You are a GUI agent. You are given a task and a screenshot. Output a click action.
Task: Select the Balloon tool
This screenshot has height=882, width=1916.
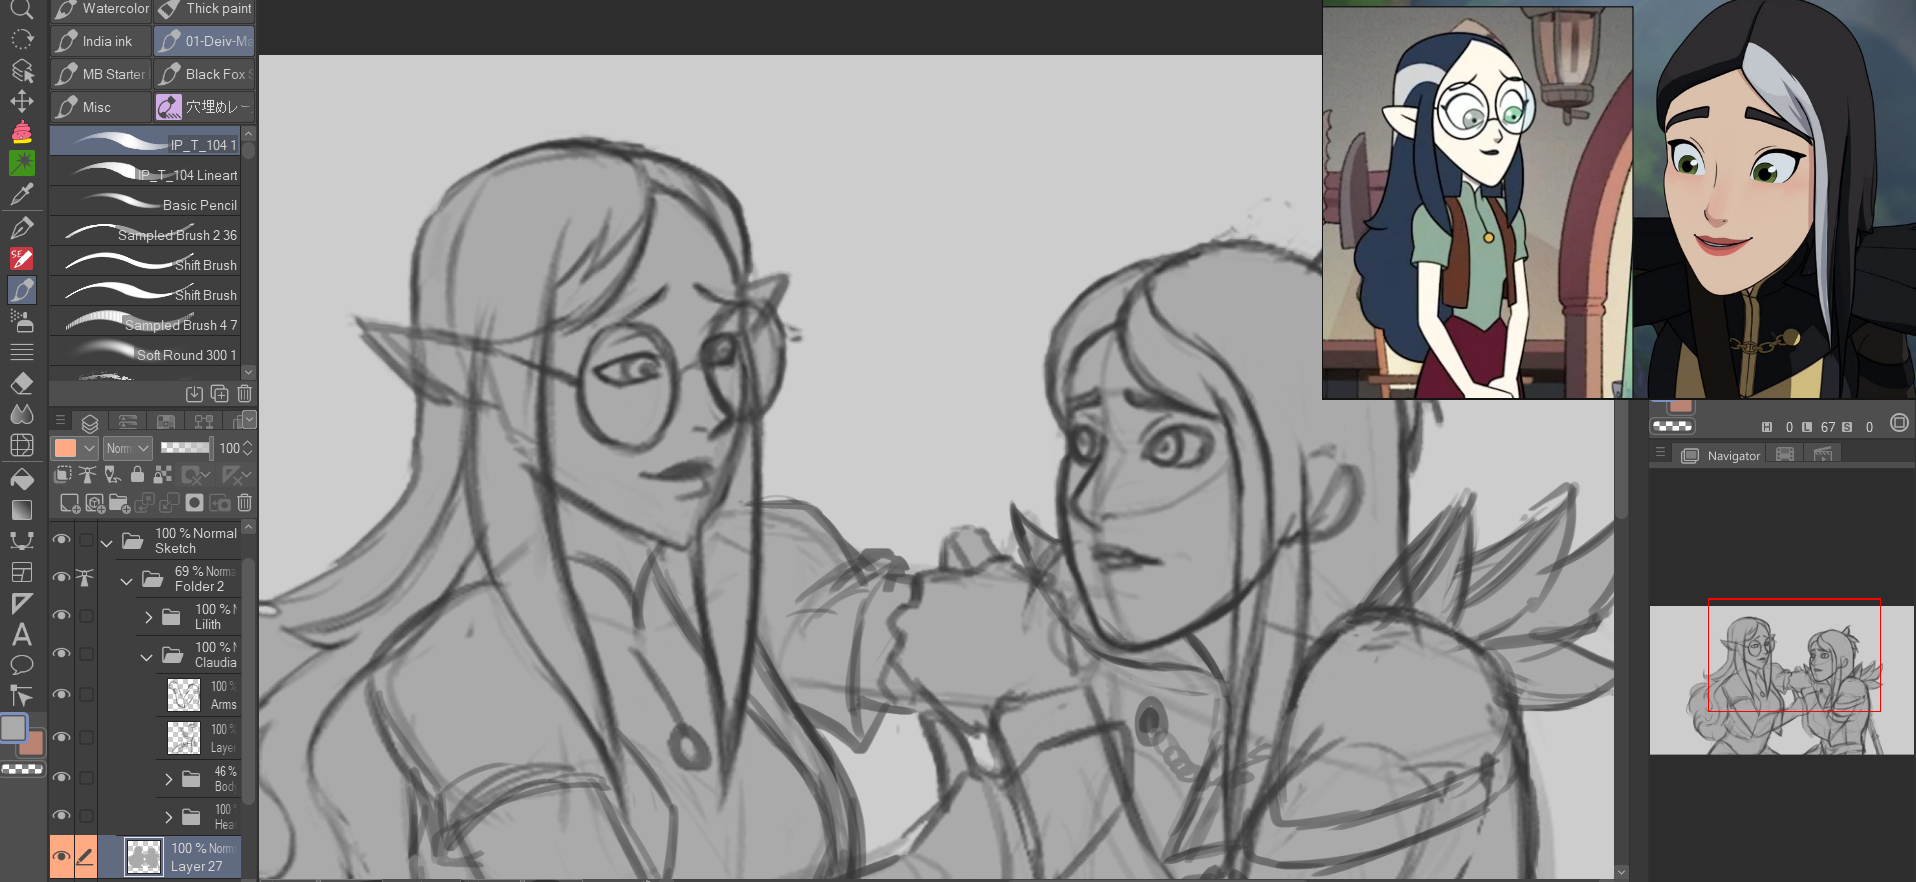tap(22, 665)
